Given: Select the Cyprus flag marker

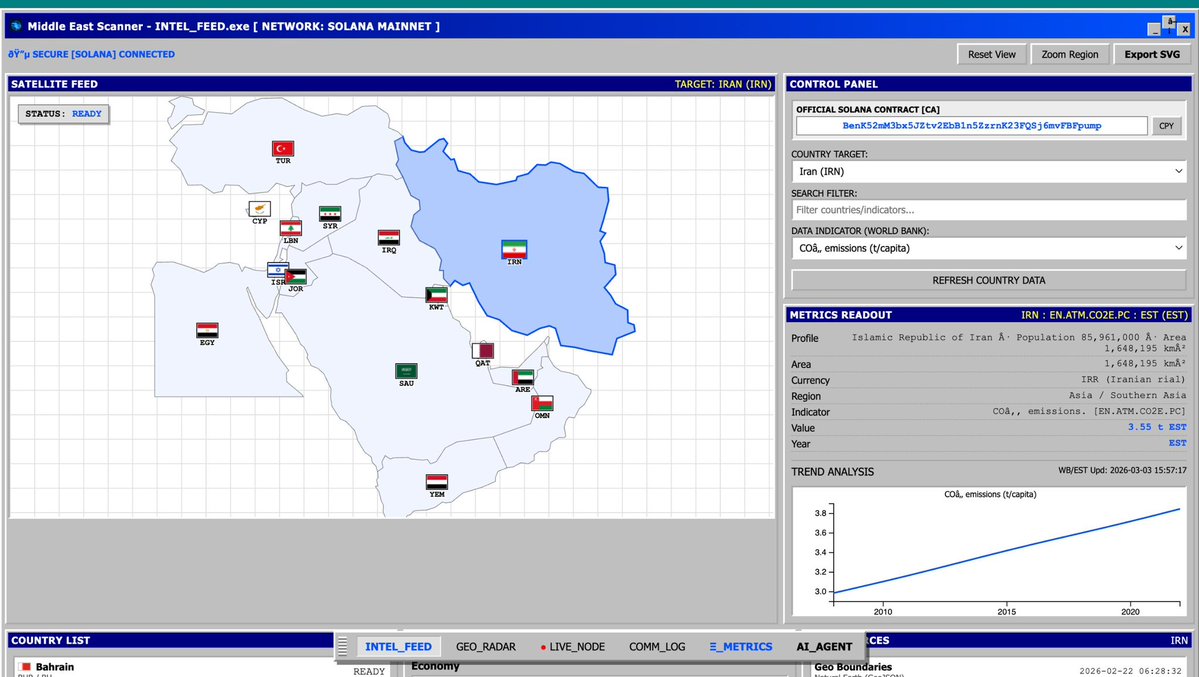Looking at the screenshot, I should pos(259,209).
